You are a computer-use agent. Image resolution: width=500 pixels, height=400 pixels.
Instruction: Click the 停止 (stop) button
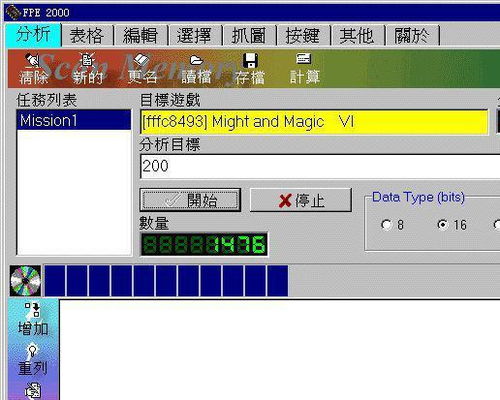coord(301,200)
